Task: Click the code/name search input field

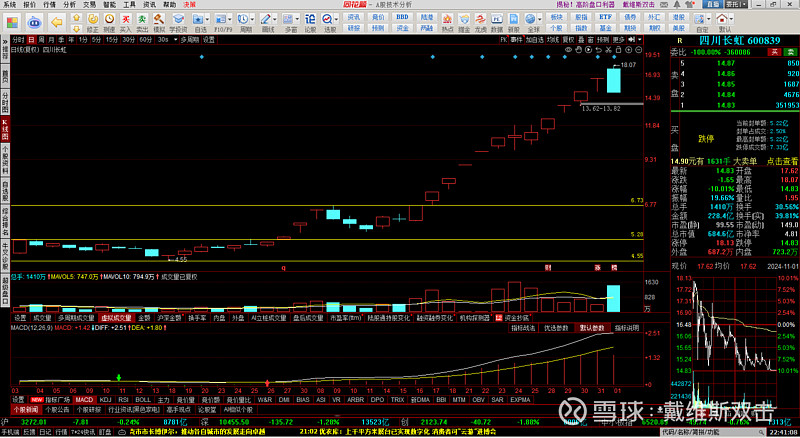Action: coord(713,432)
